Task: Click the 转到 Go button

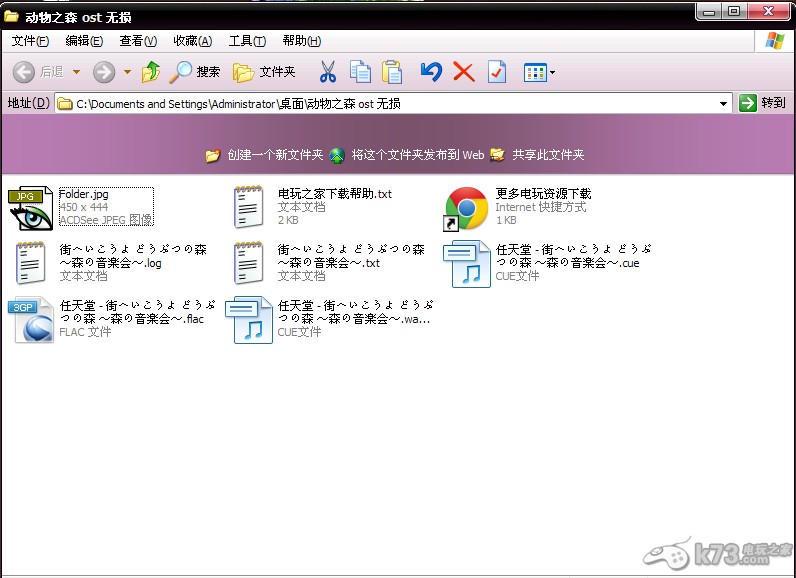Action: pos(763,103)
